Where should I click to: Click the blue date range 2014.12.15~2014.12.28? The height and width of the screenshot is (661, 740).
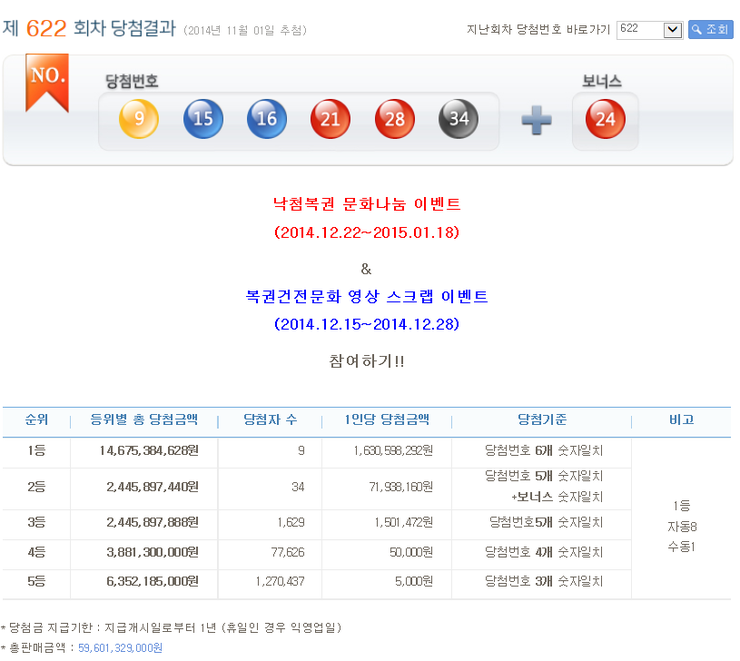(x=367, y=324)
